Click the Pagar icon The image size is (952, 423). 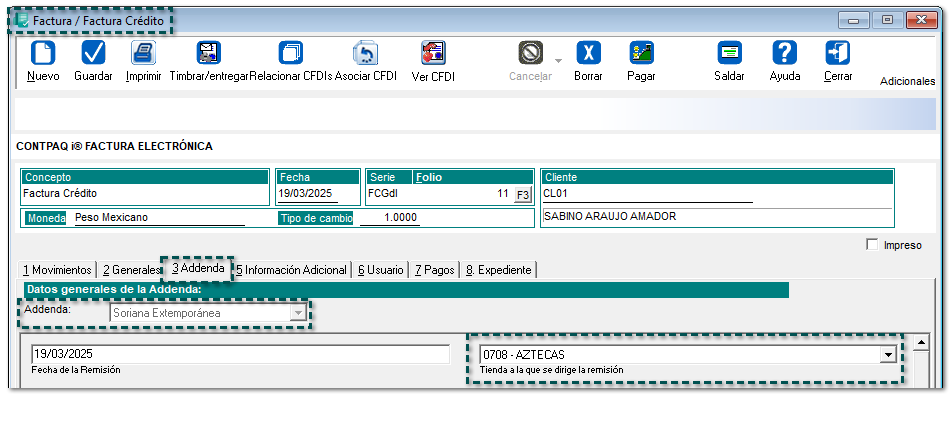tap(641, 53)
